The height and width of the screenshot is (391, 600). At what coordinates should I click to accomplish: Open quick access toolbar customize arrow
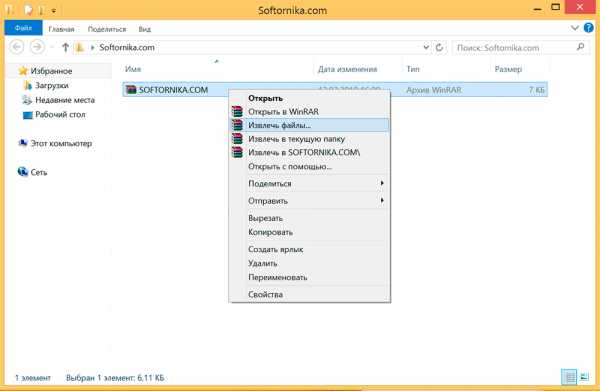[54, 11]
